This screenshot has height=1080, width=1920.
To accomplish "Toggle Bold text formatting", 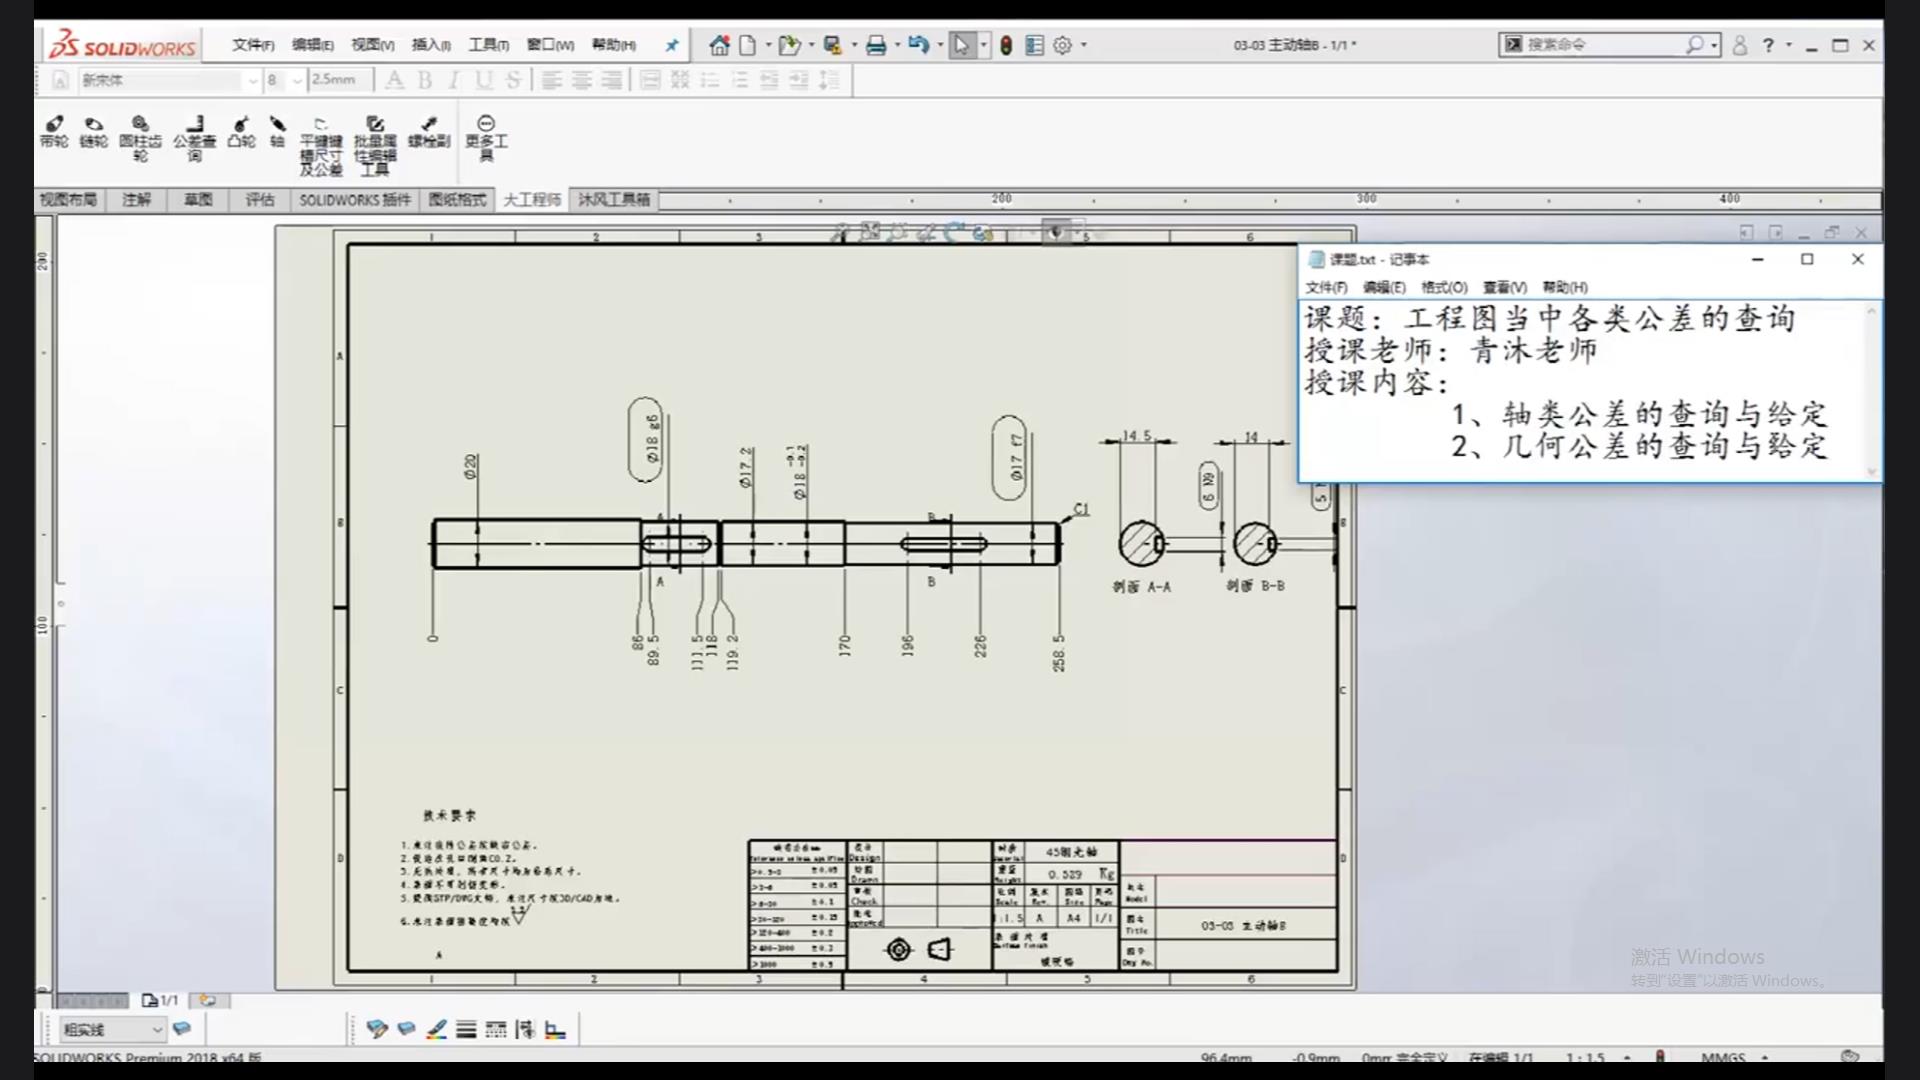I will point(425,80).
